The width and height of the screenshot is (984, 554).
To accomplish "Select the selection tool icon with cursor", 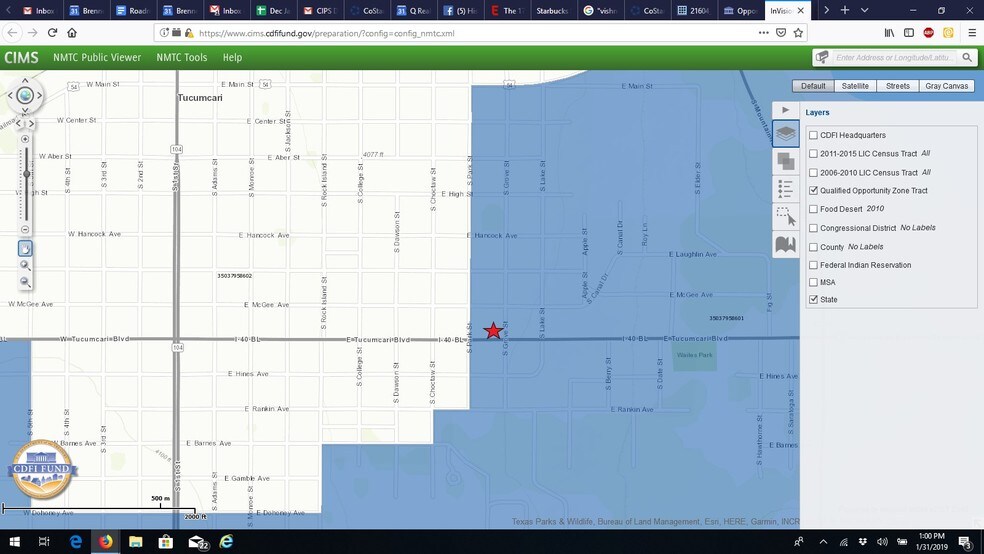I will coord(786,217).
